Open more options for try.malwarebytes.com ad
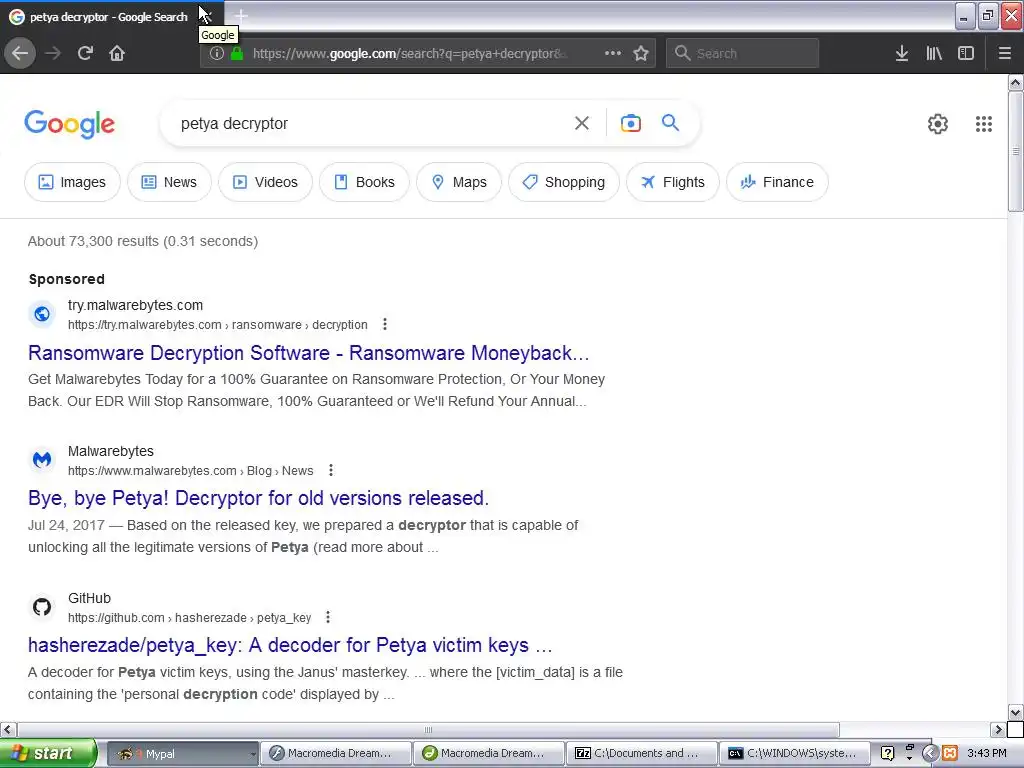The width and height of the screenshot is (1024, 768). click(385, 325)
